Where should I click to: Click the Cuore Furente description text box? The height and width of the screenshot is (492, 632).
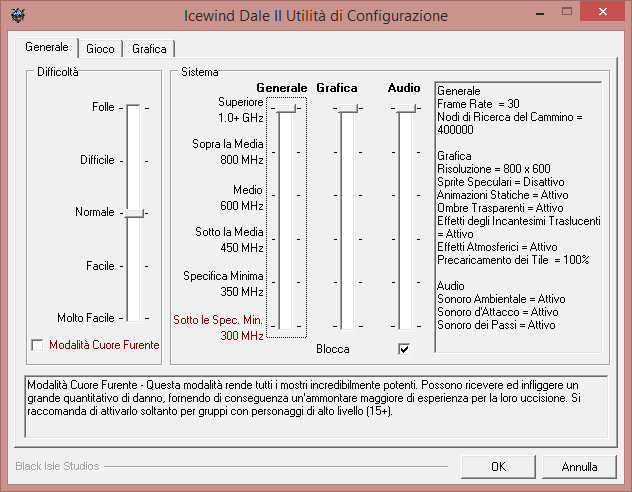tap(316, 406)
